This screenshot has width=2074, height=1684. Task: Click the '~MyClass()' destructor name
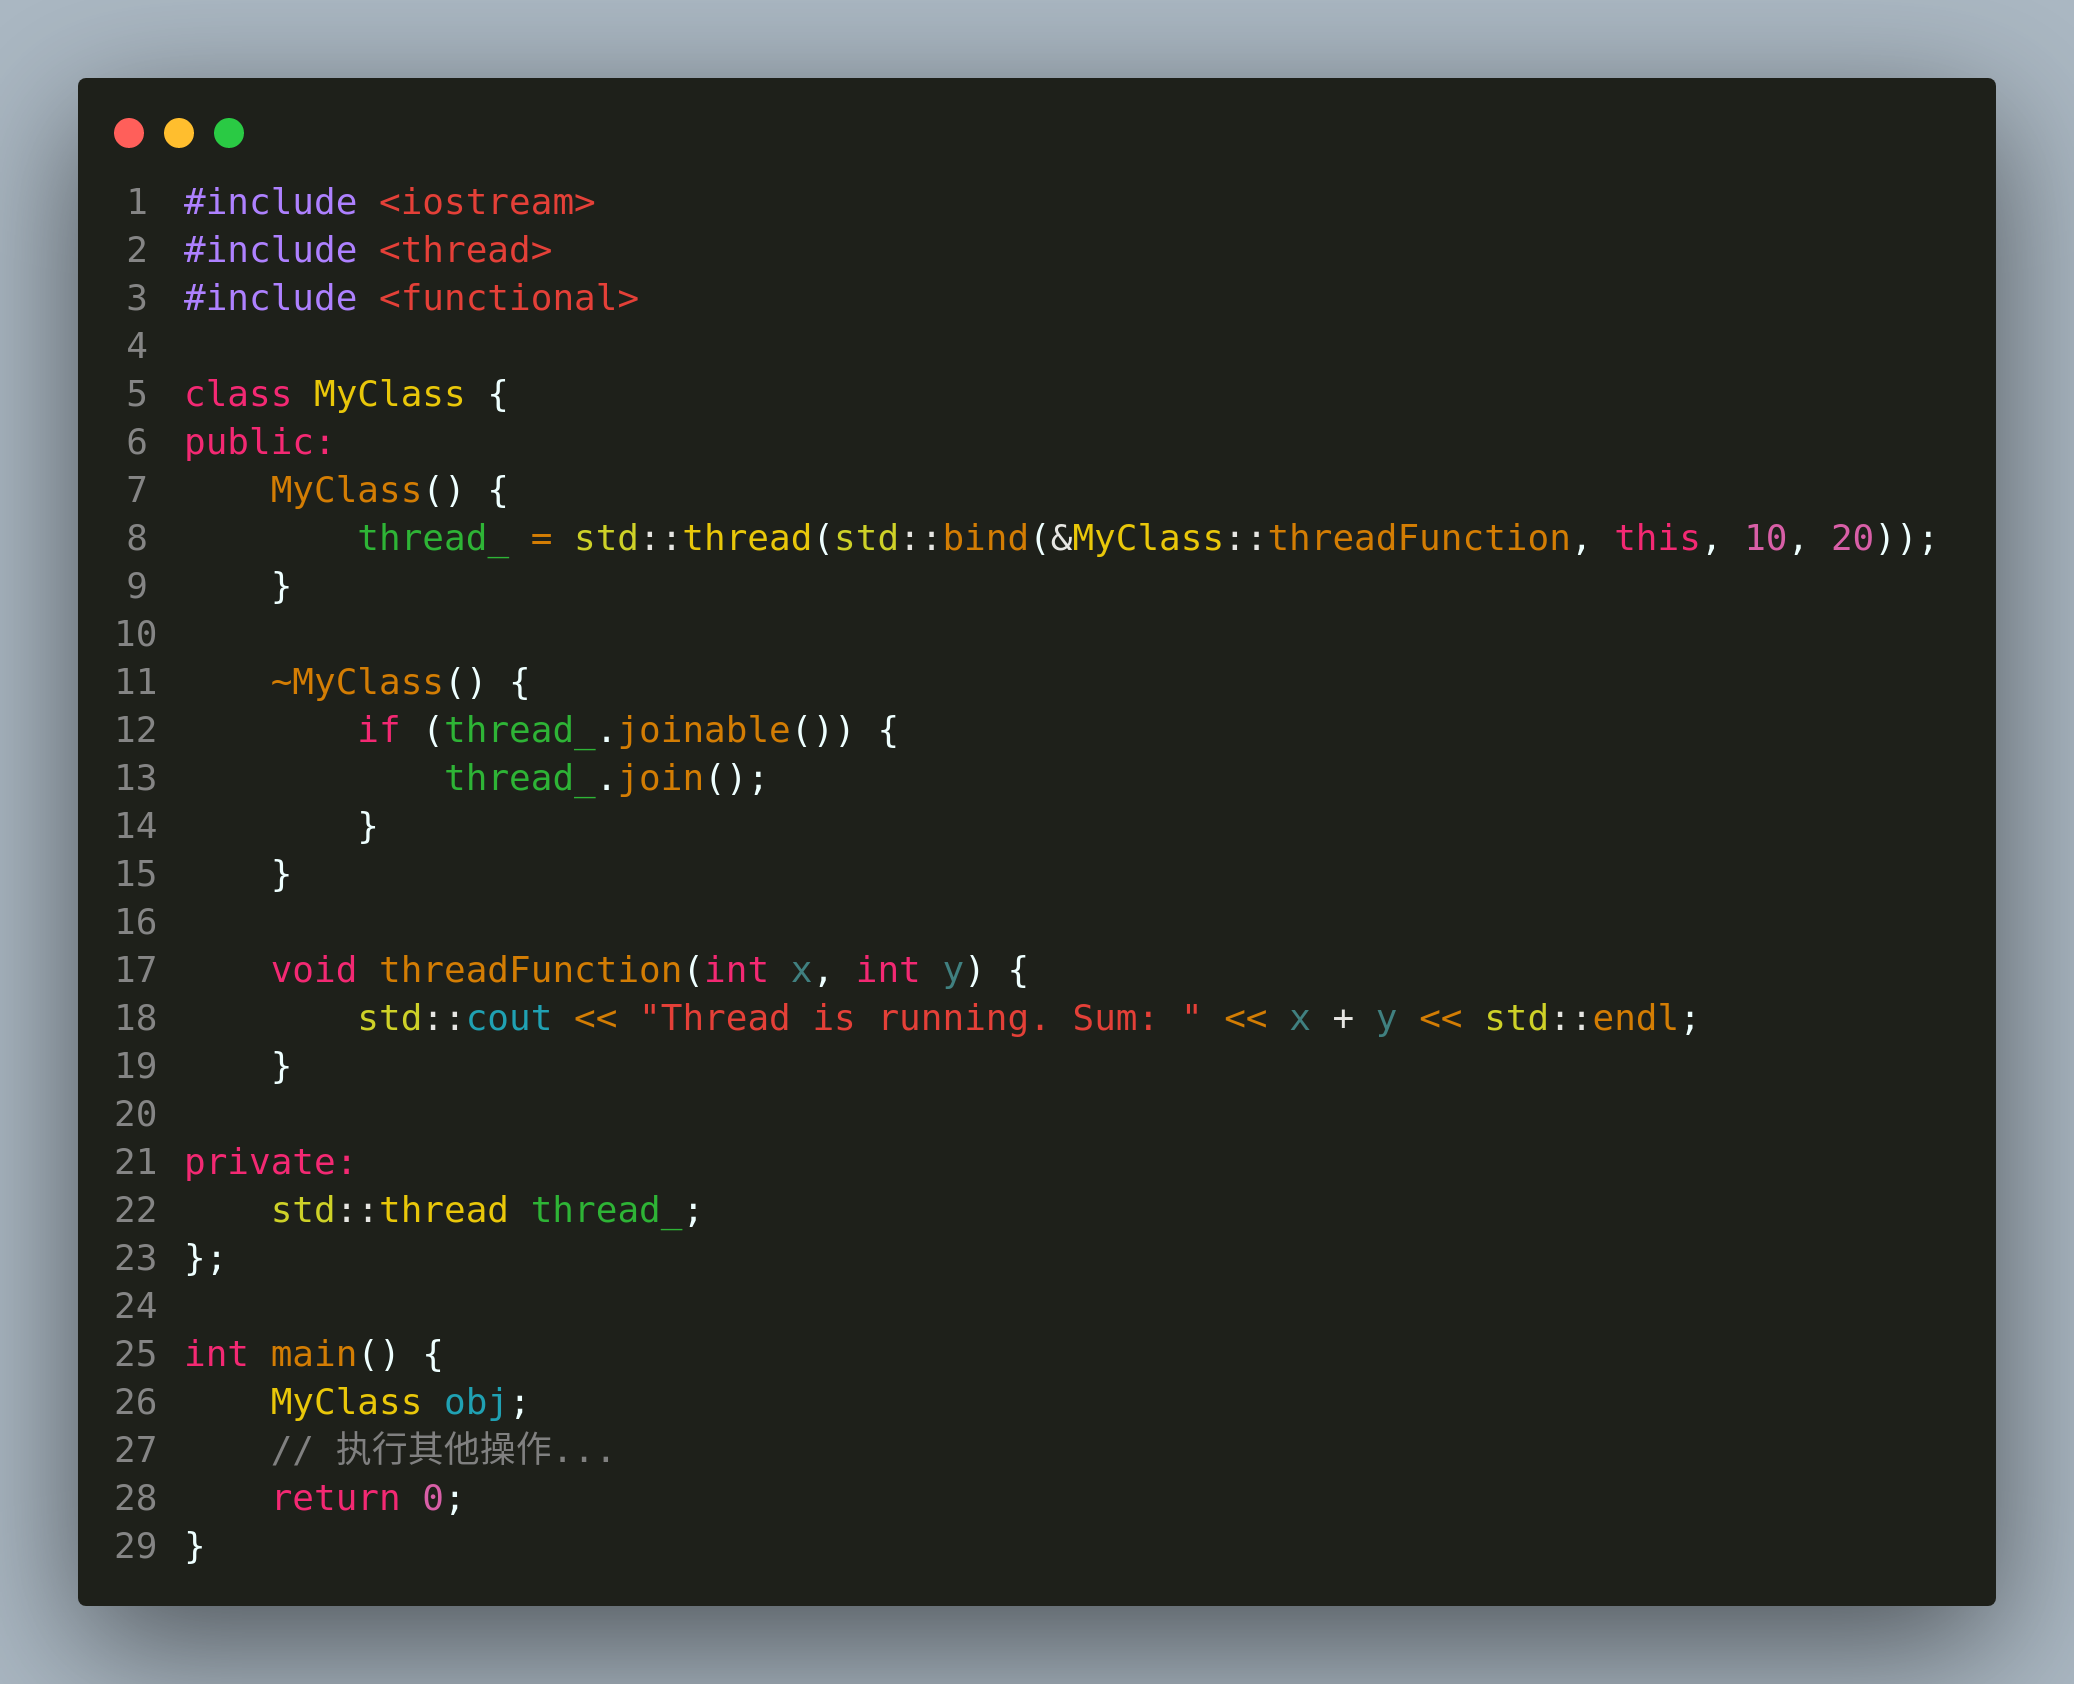click(x=378, y=682)
